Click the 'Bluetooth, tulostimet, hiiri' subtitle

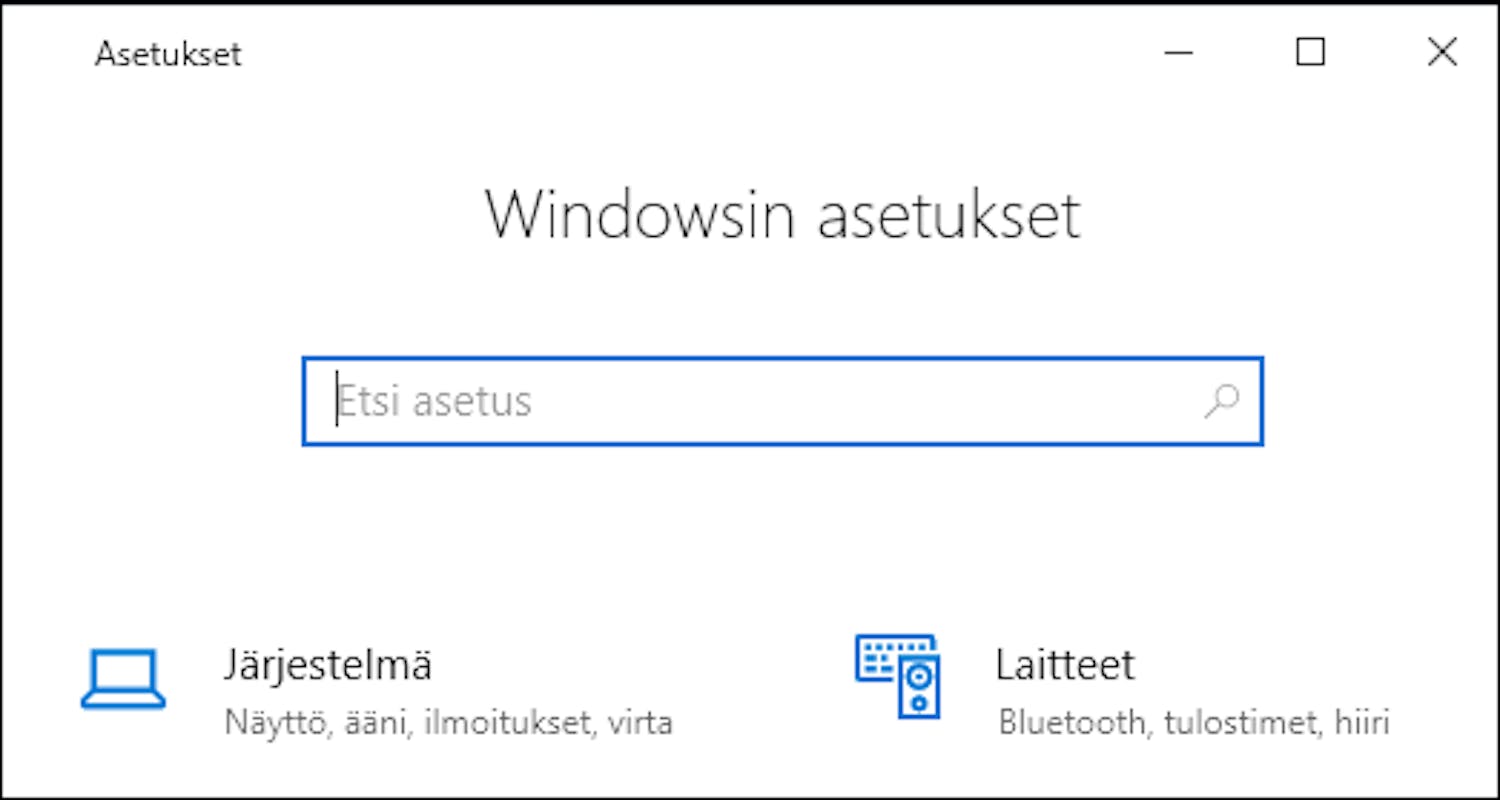coord(1194,720)
